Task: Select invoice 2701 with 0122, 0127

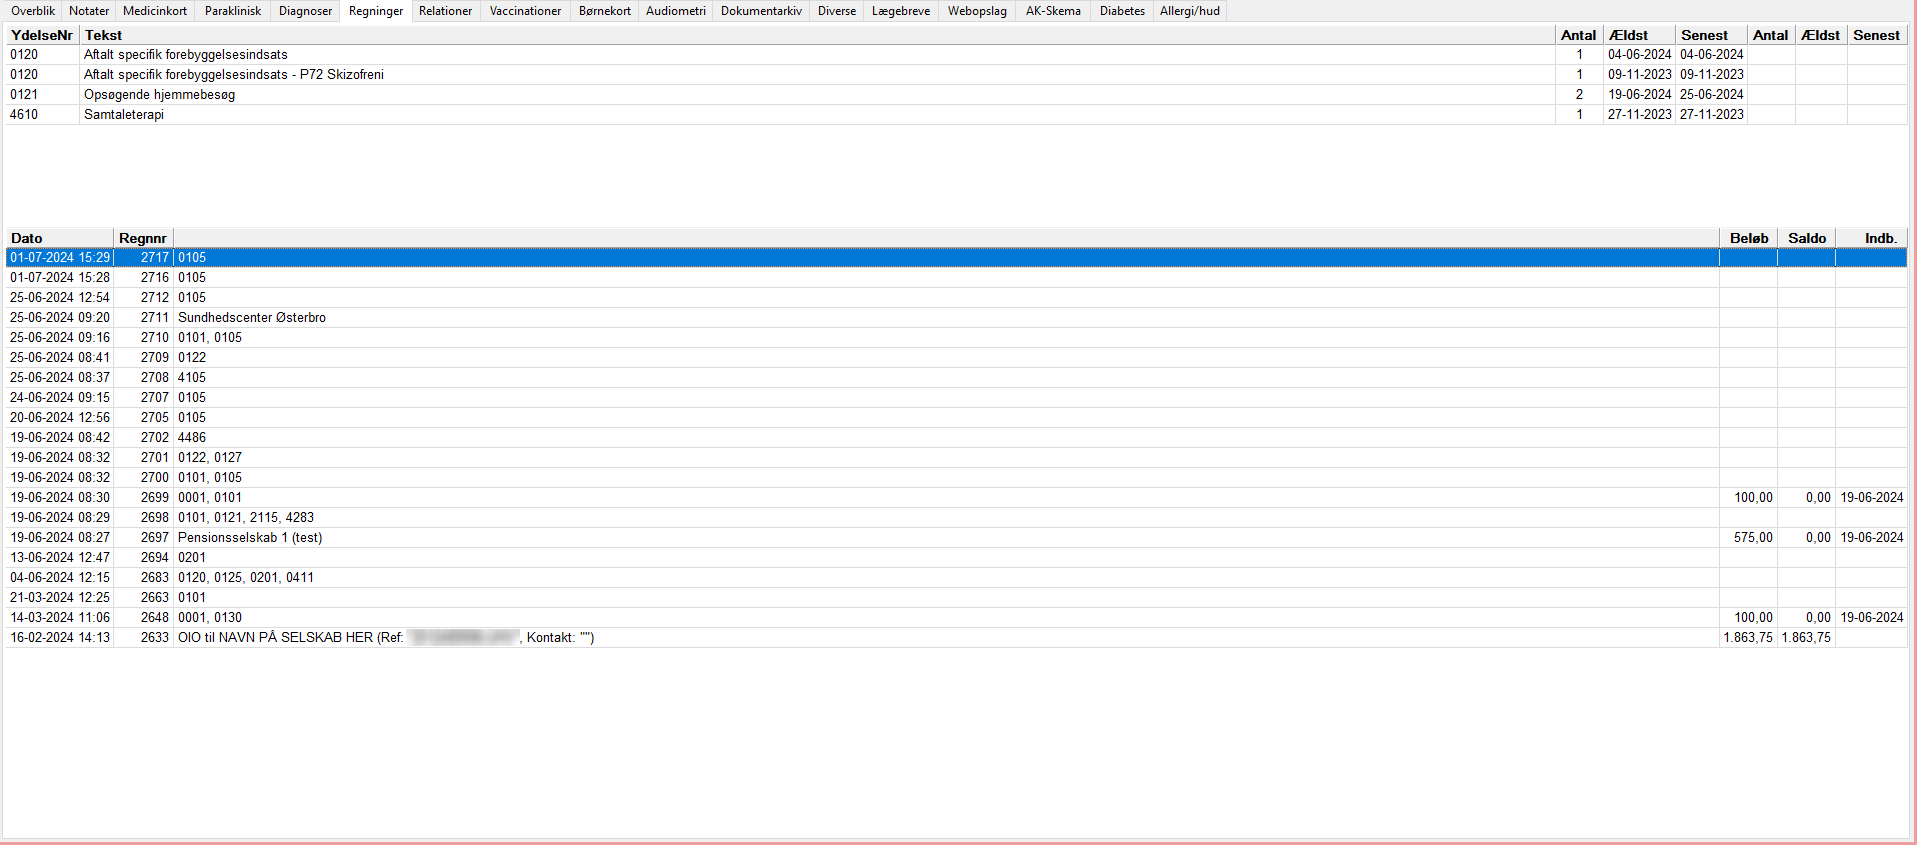Action: (956, 458)
